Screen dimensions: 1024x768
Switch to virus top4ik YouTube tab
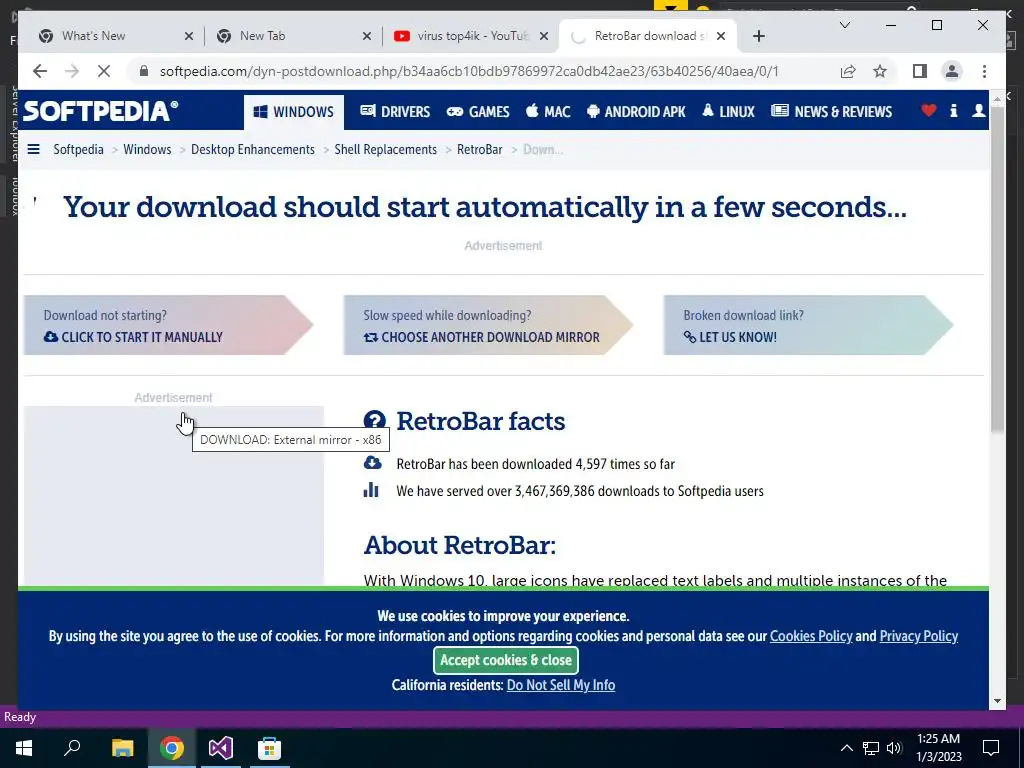pos(470,36)
